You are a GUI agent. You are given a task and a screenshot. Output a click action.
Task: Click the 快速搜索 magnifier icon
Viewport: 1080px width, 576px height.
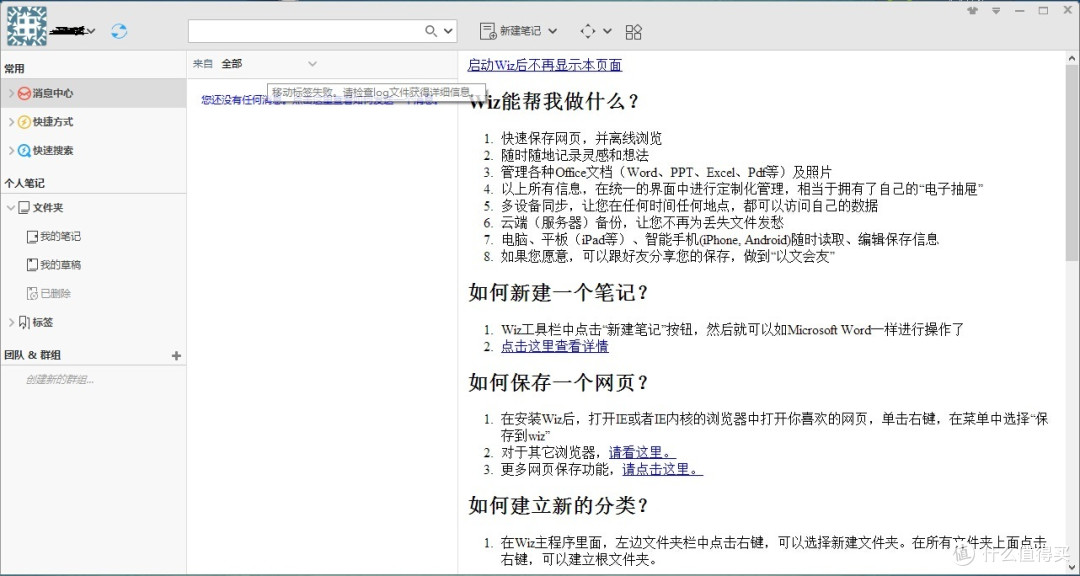[x=24, y=150]
